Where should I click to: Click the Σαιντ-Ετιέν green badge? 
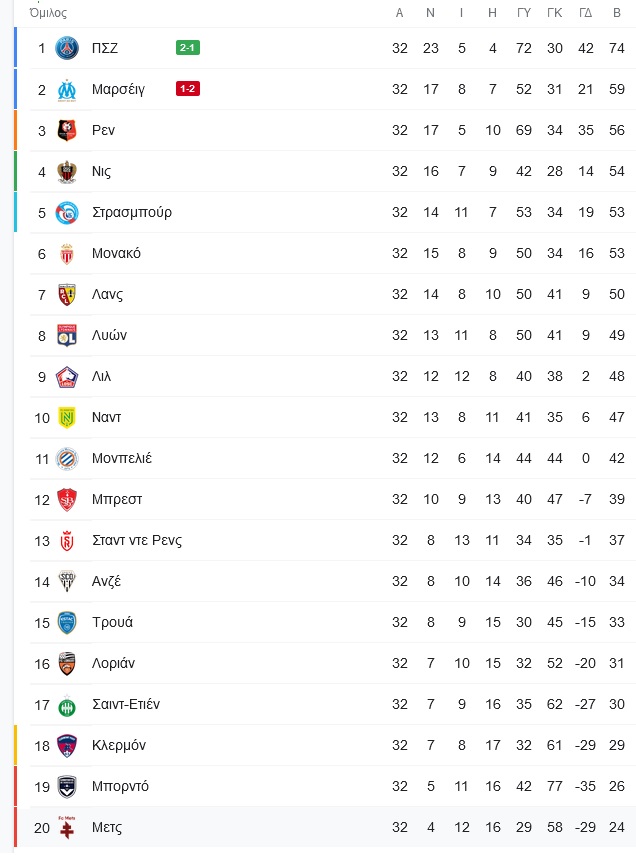(x=67, y=705)
